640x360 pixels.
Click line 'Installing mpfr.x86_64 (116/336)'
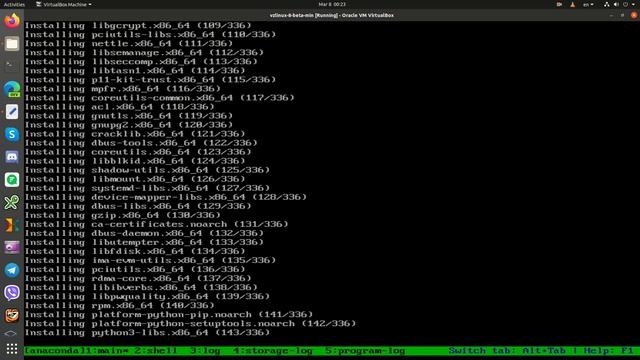pyautogui.click(x=122, y=89)
